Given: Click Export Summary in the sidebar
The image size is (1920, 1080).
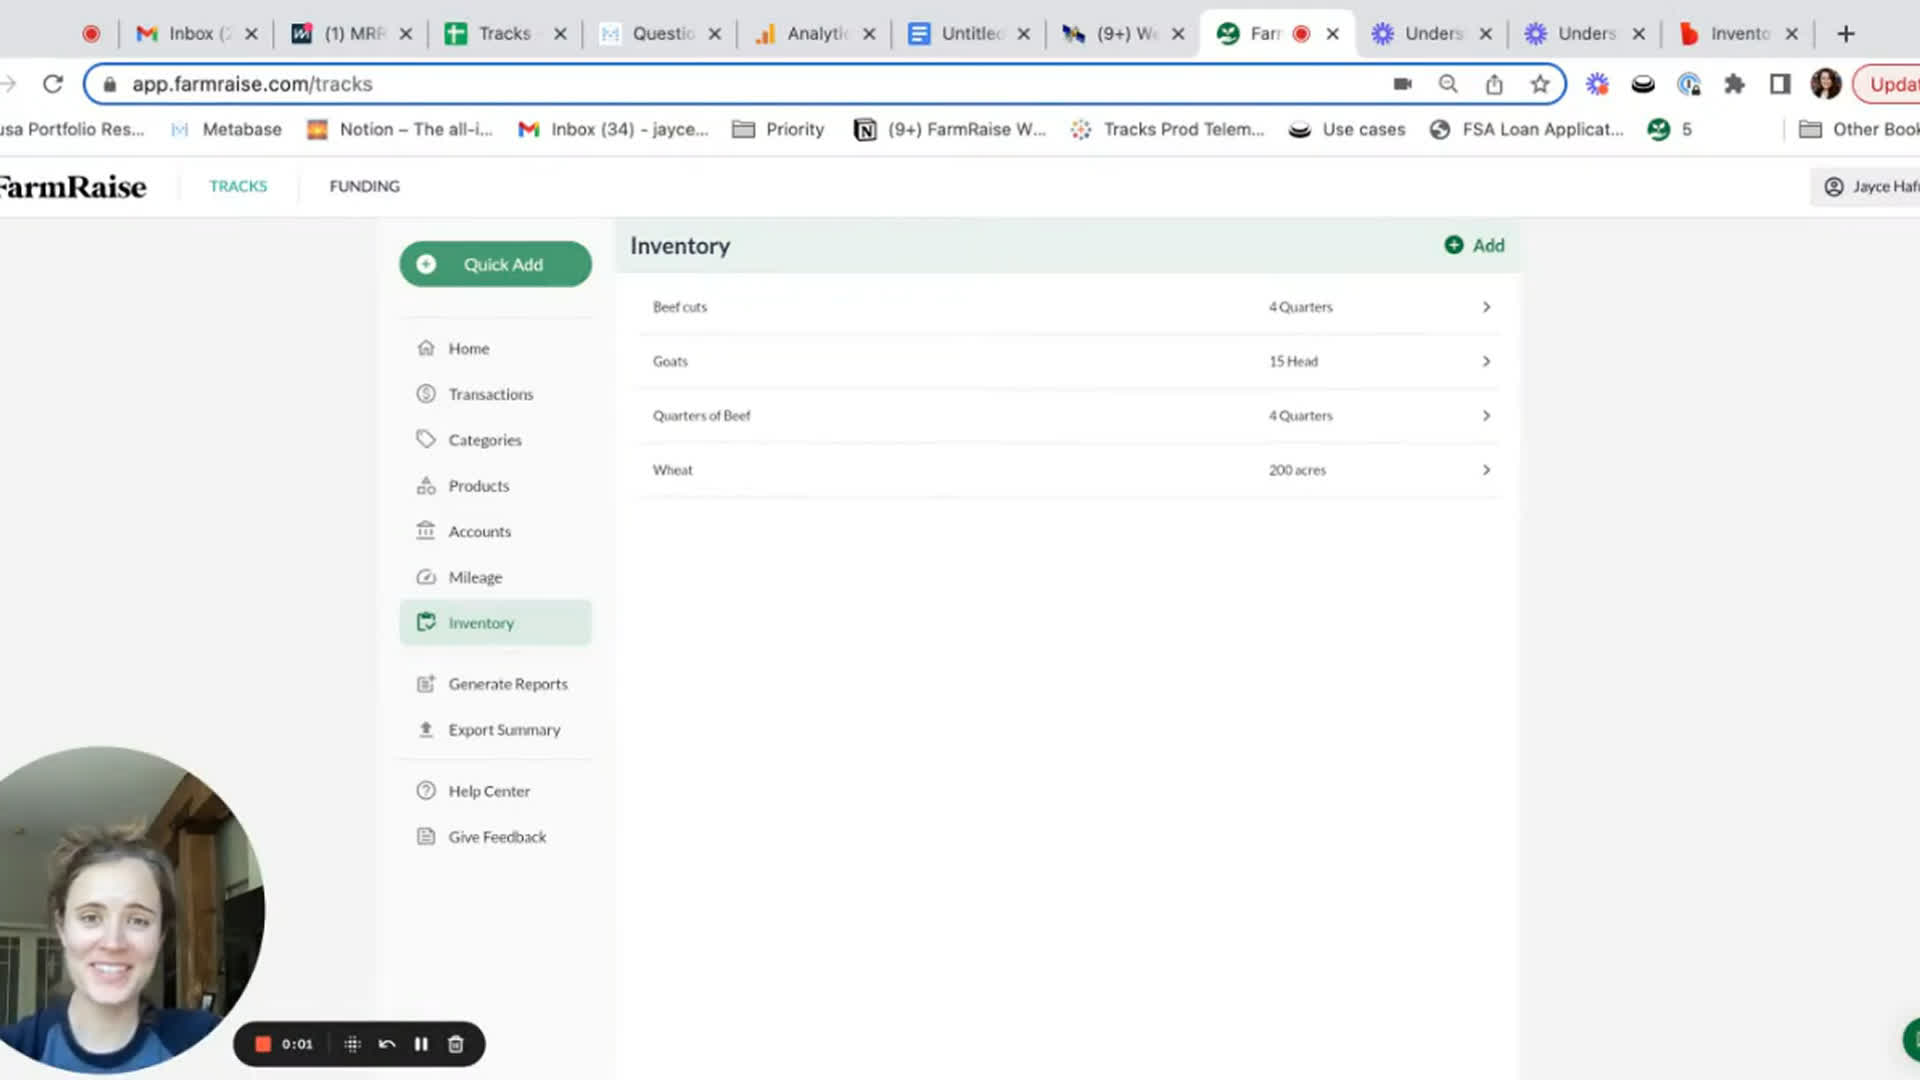Looking at the screenshot, I should click(x=503, y=730).
